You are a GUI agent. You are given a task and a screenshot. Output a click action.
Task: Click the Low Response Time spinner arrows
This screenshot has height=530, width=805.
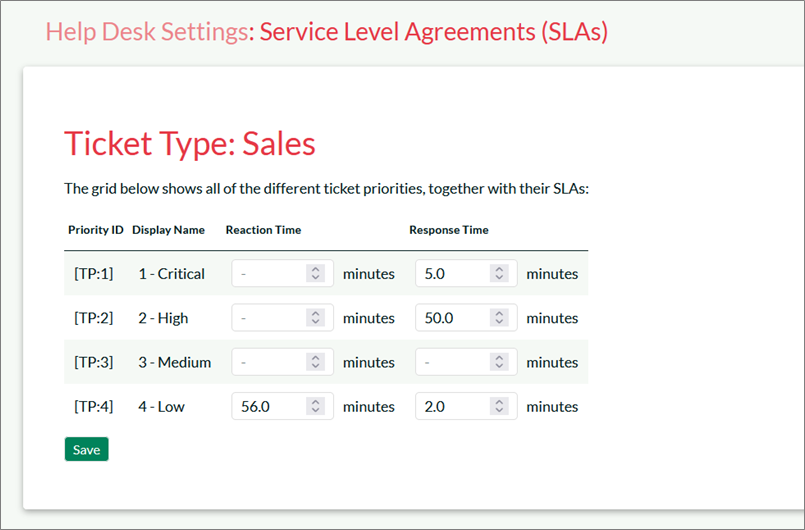tap(499, 407)
